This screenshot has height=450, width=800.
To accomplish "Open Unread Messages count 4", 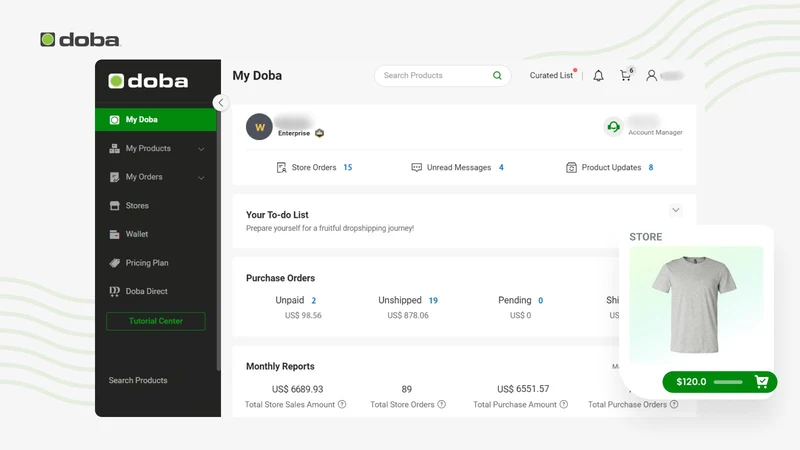I will click(x=501, y=167).
